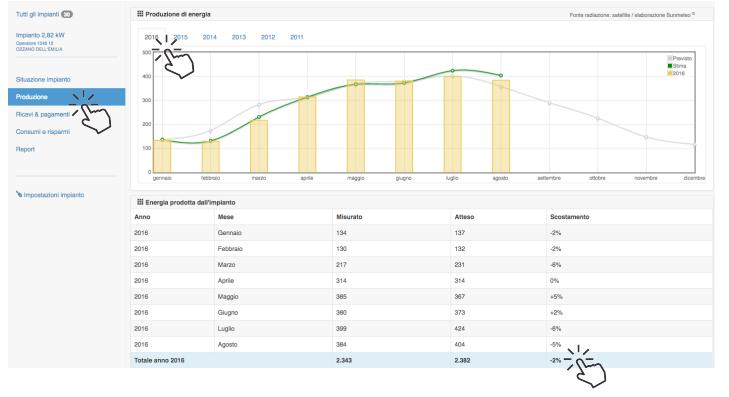The image size is (729, 397).
Task: Switch to the 2015 year tab
Action: [x=181, y=37]
